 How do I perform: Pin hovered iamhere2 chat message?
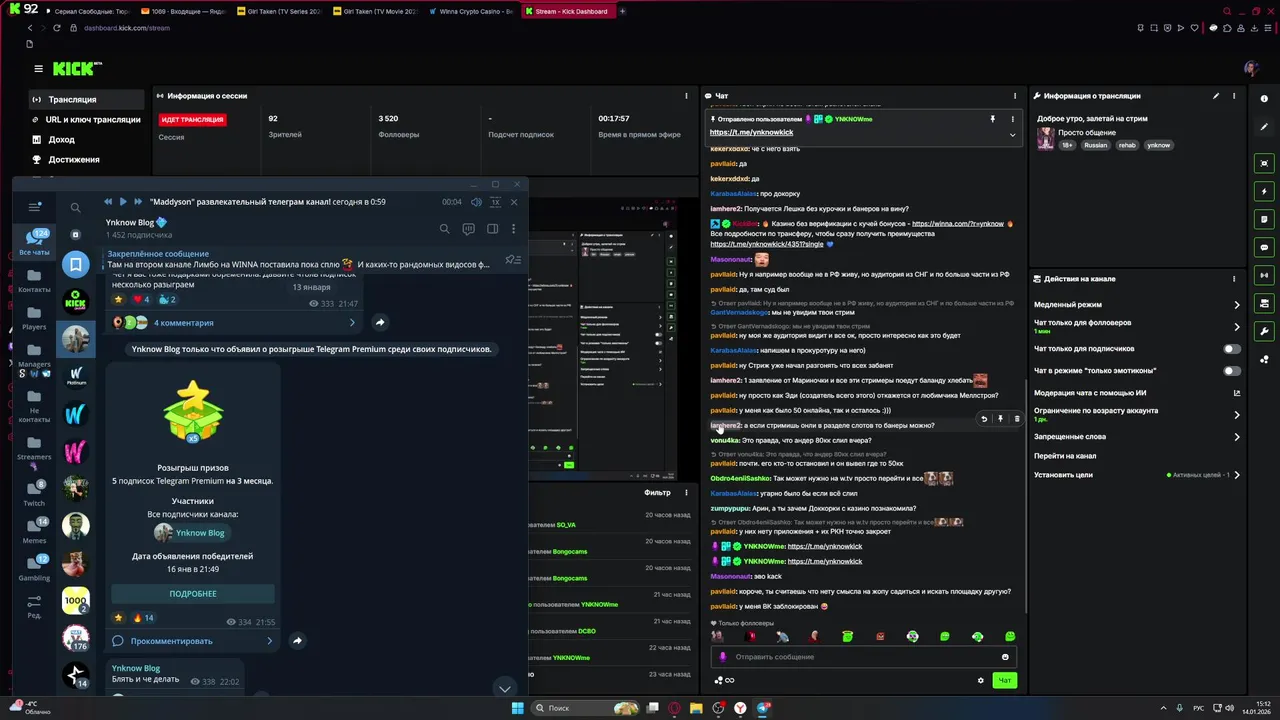[1000, 419]
